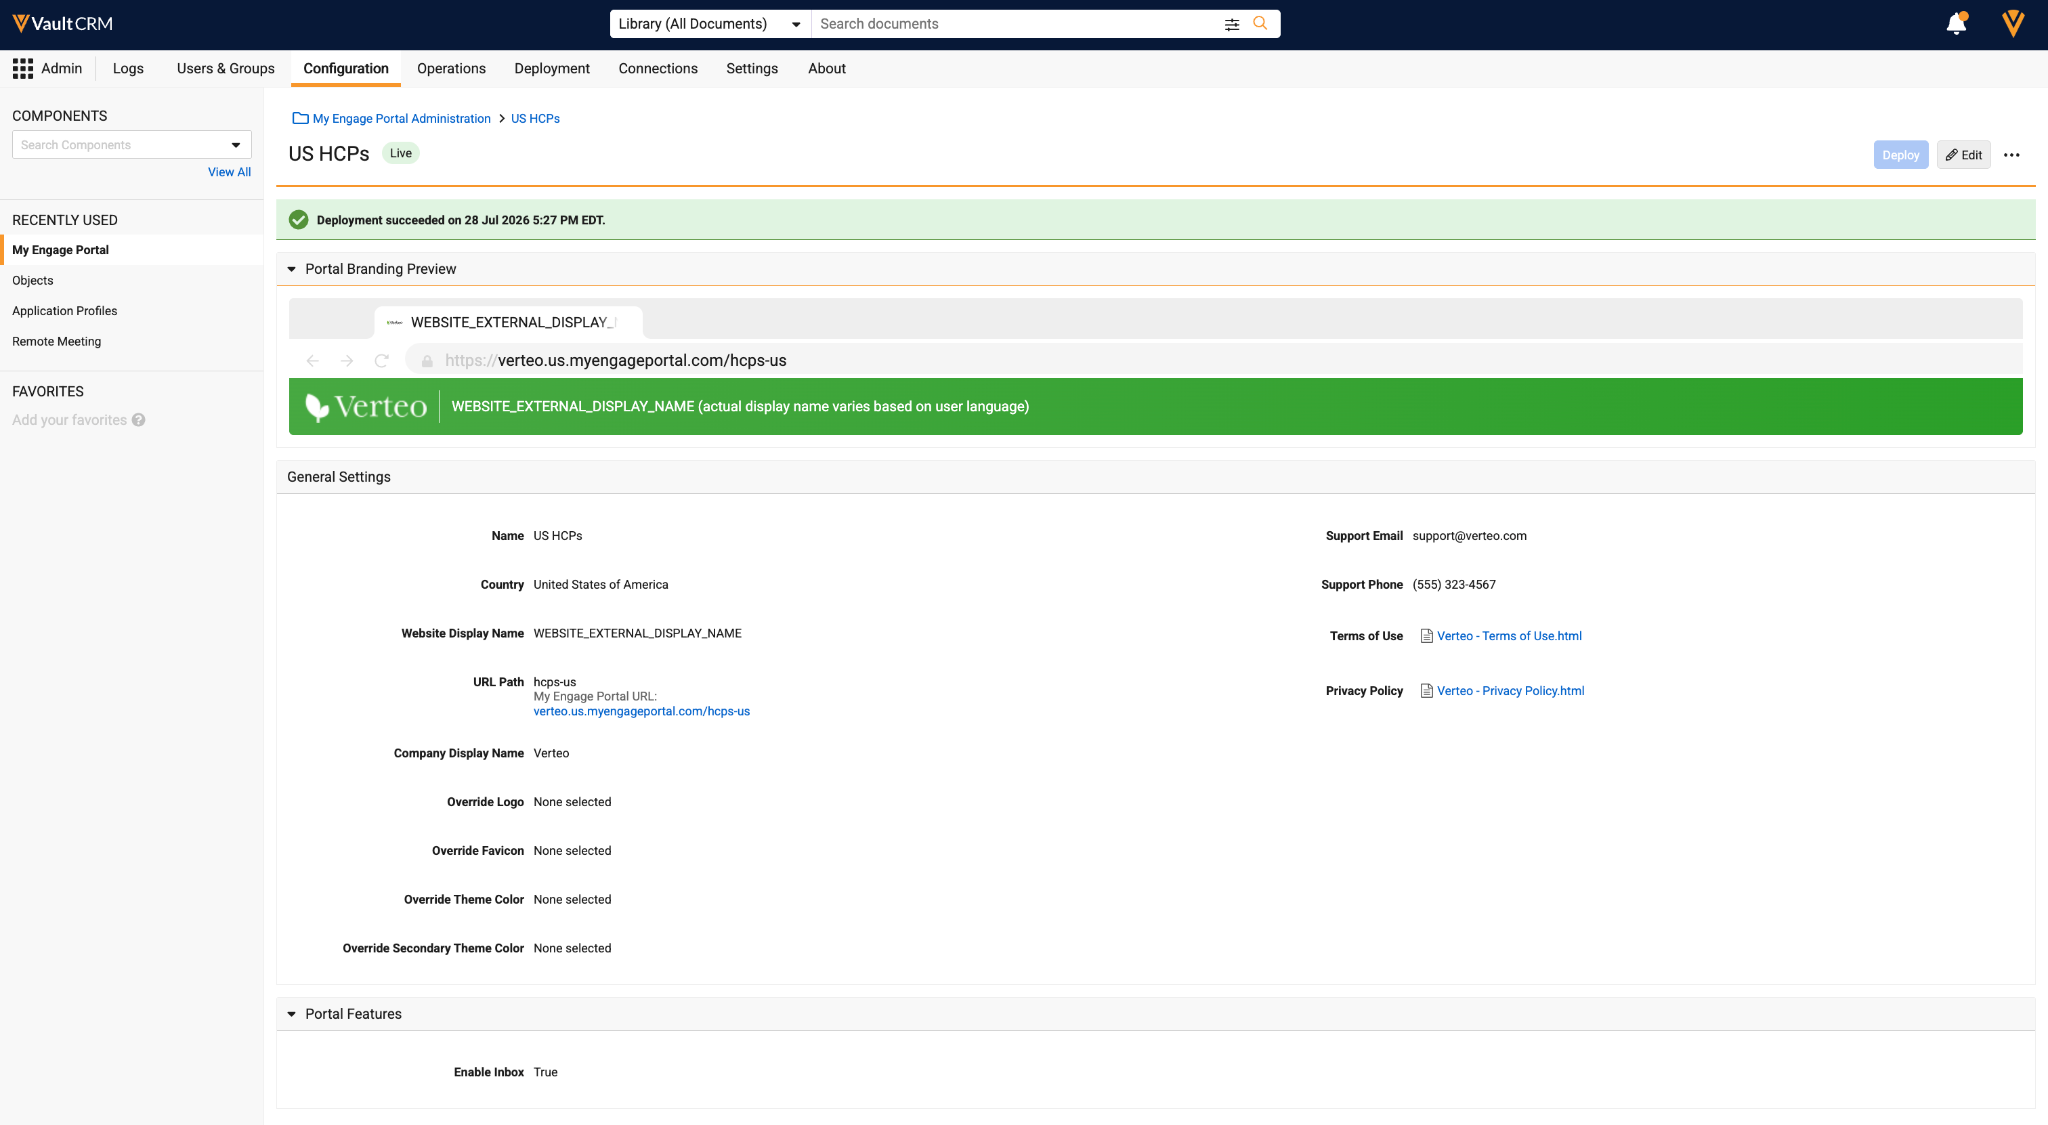Click the preview browser back arrow
Screen dimensions: 2048x1125
click(x=312, y=360)
